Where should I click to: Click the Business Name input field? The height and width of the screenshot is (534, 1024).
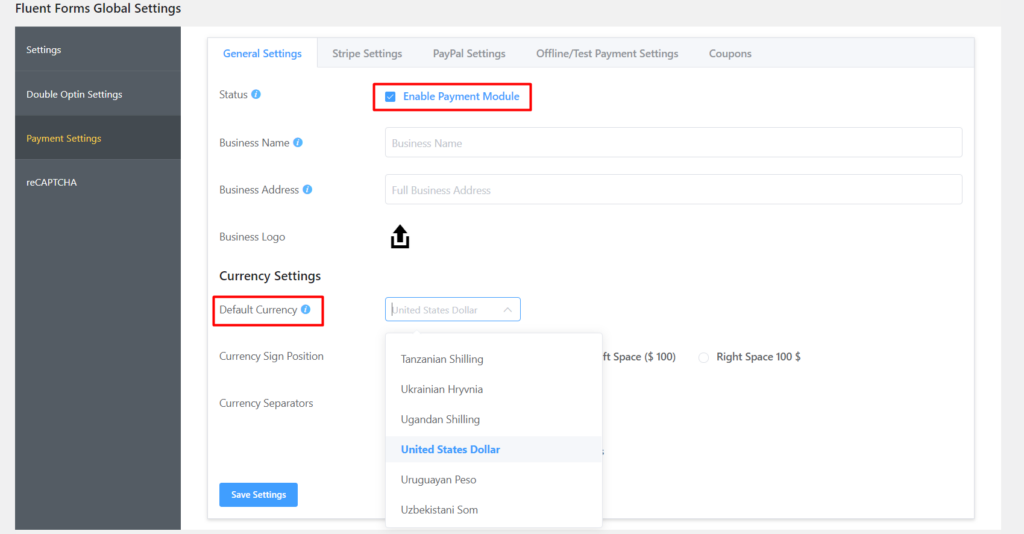(x=673, y=143)
